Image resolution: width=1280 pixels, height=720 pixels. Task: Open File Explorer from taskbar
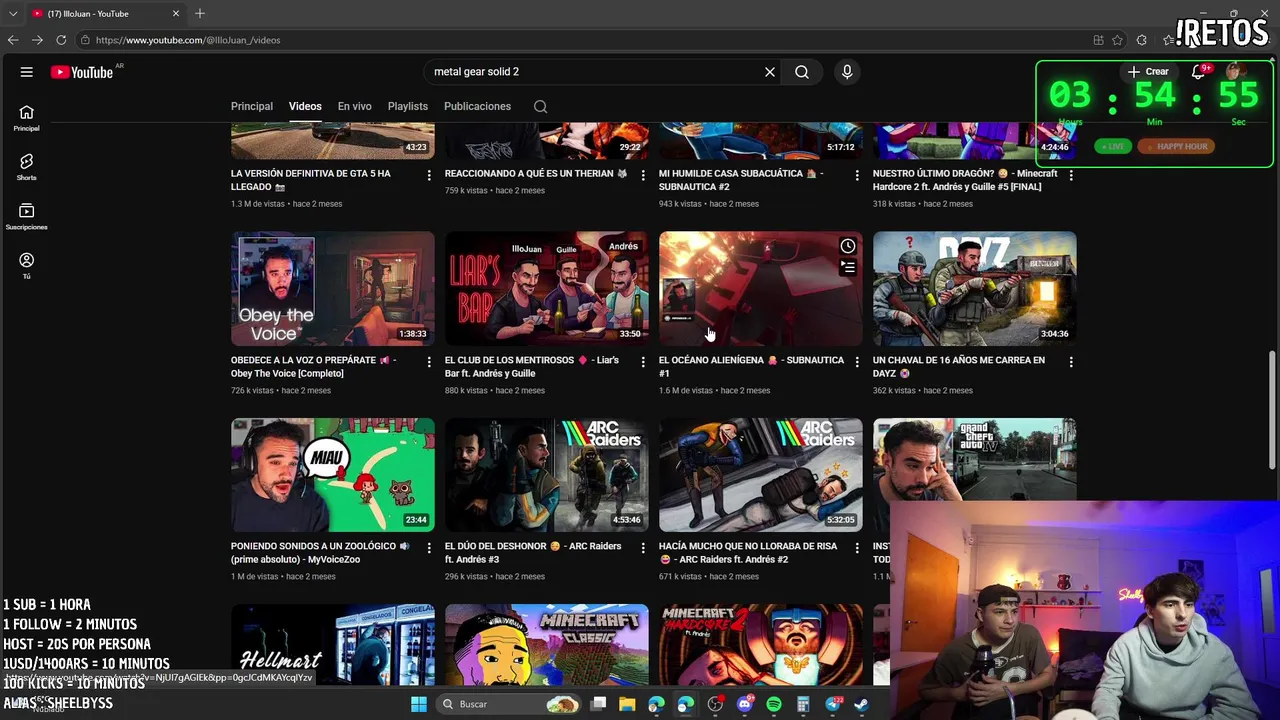coord(627,704)
